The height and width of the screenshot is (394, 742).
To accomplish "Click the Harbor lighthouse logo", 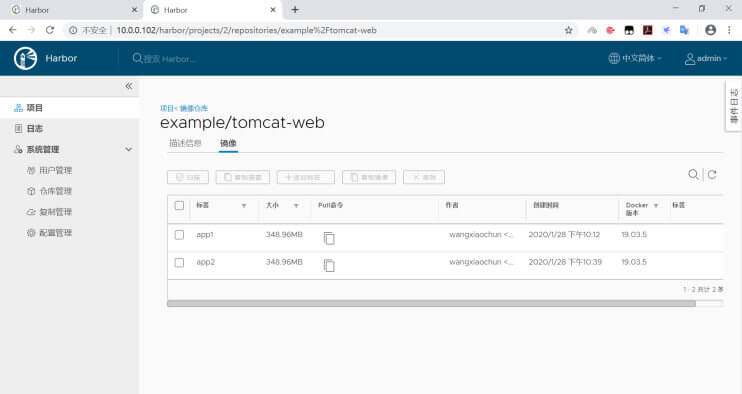I will coord(26,58).
